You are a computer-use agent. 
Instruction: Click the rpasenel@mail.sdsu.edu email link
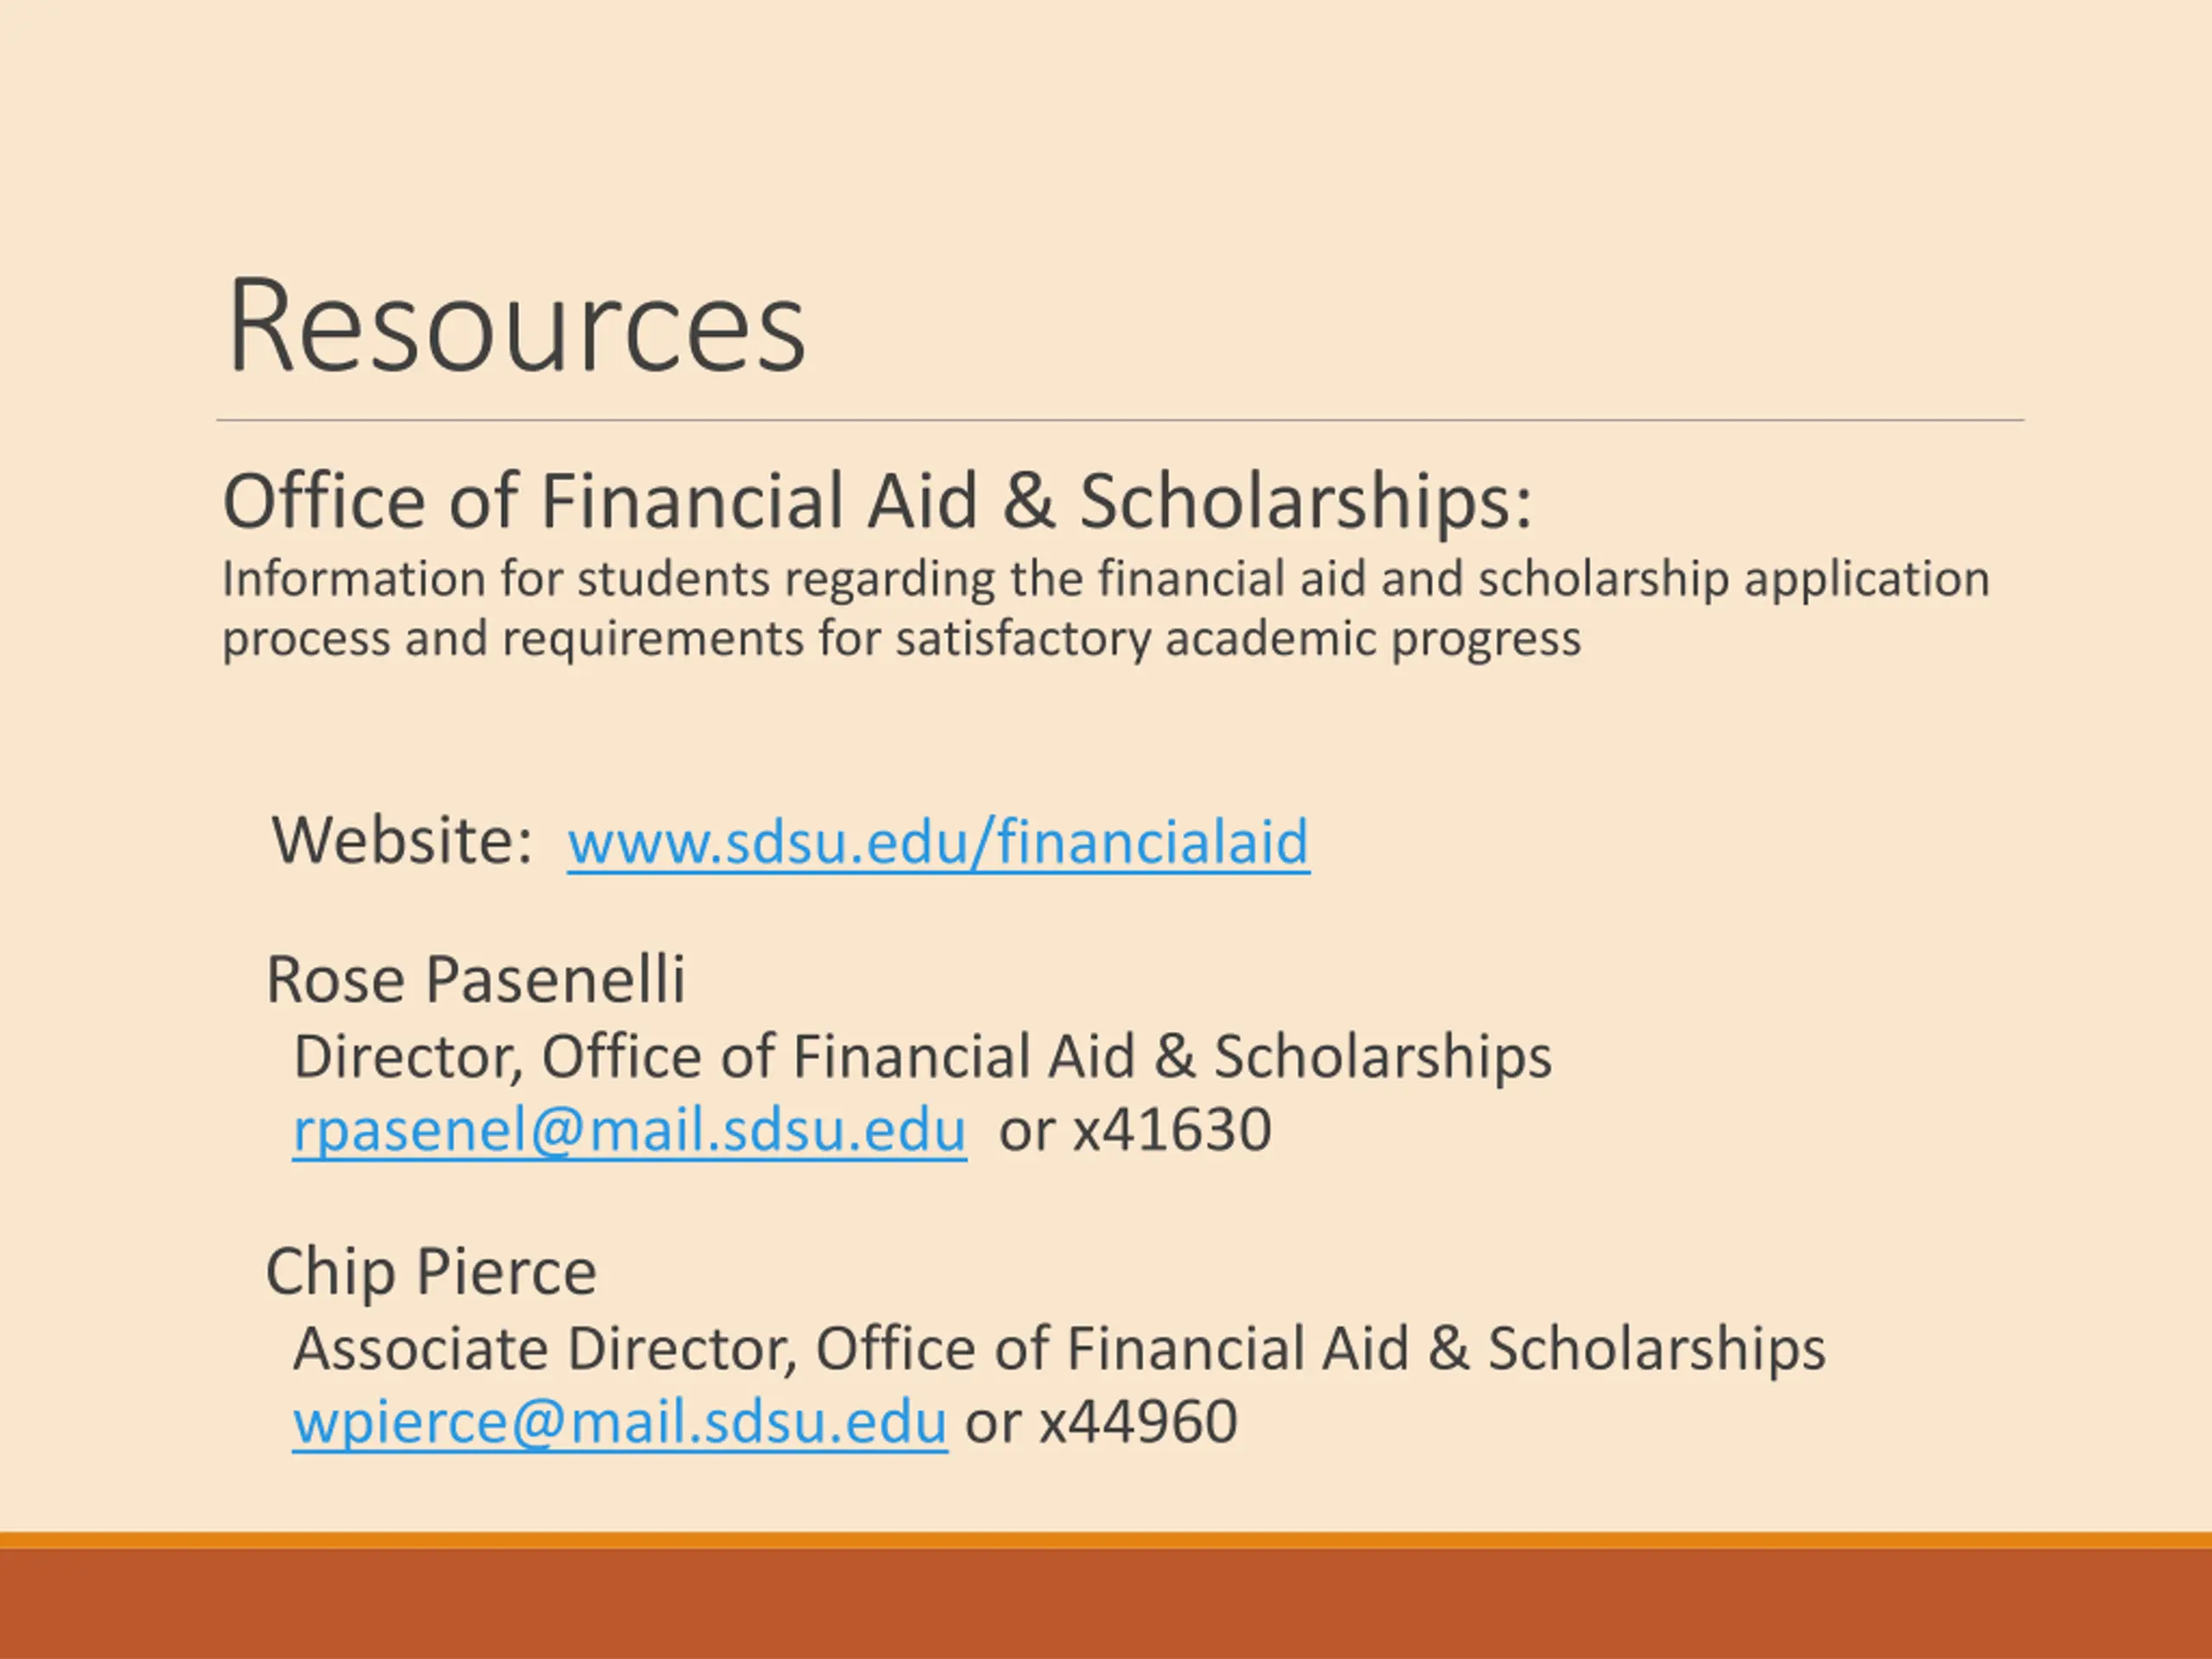pos(629,1130)
